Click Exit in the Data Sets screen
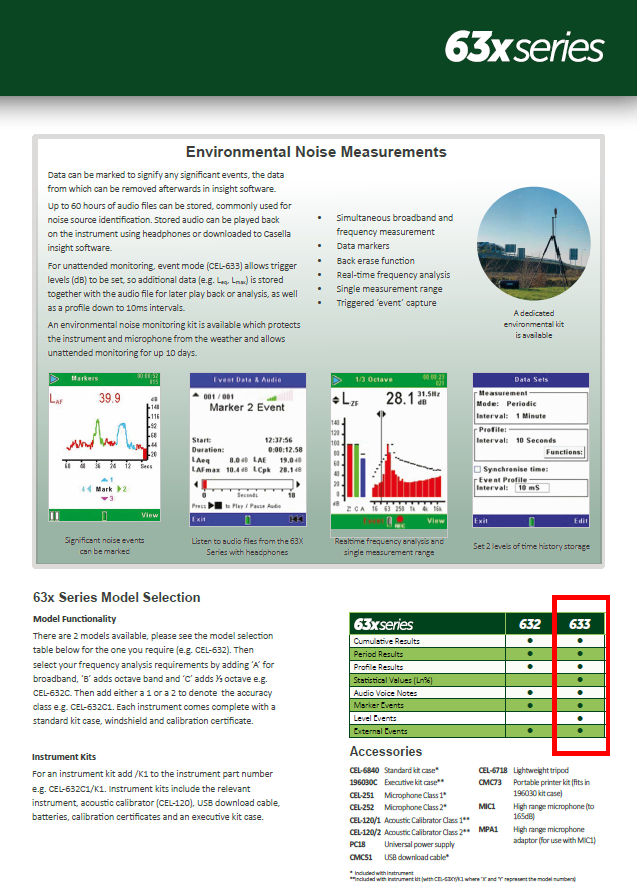This screenshot has height=885, width=637. 481,520
